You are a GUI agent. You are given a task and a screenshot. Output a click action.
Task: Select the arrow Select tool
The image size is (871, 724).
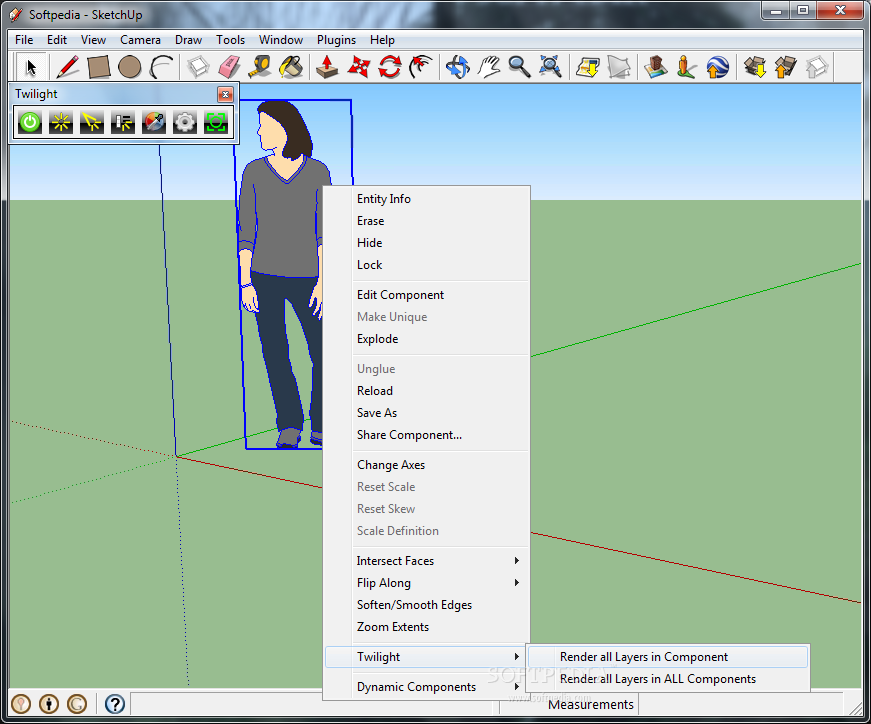point(31,67)
